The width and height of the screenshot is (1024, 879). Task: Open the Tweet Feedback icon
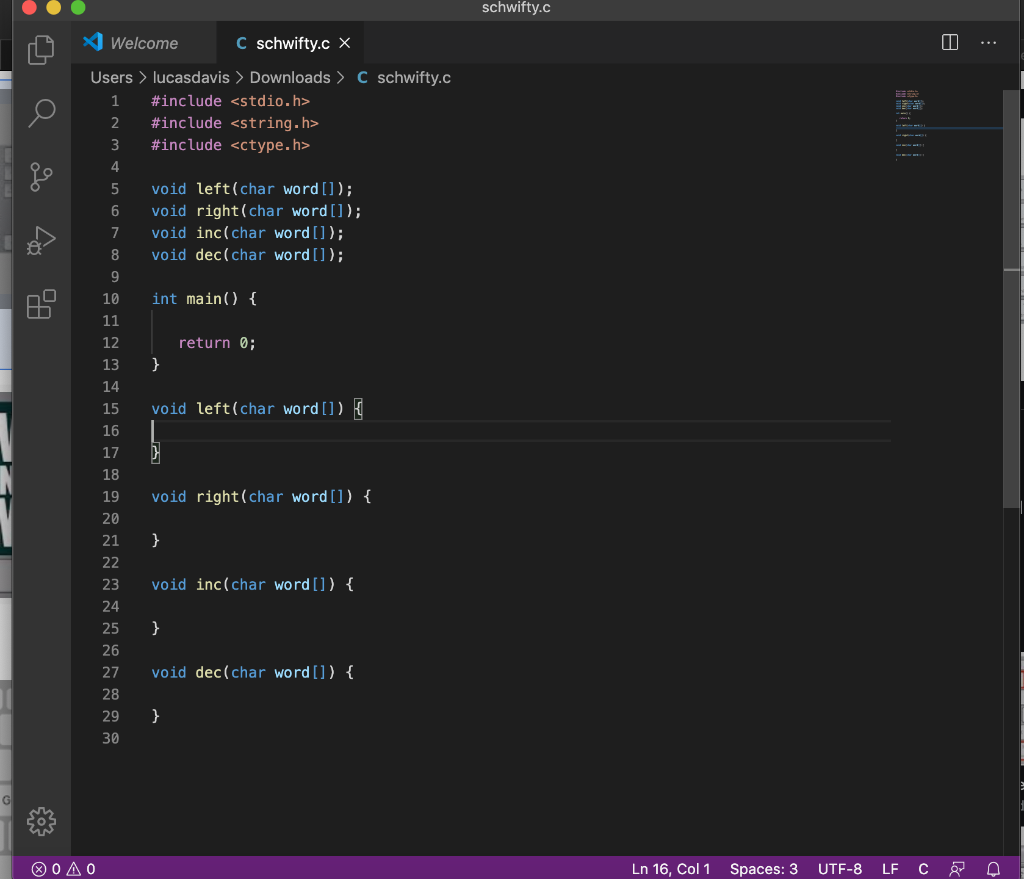(957, 868)
